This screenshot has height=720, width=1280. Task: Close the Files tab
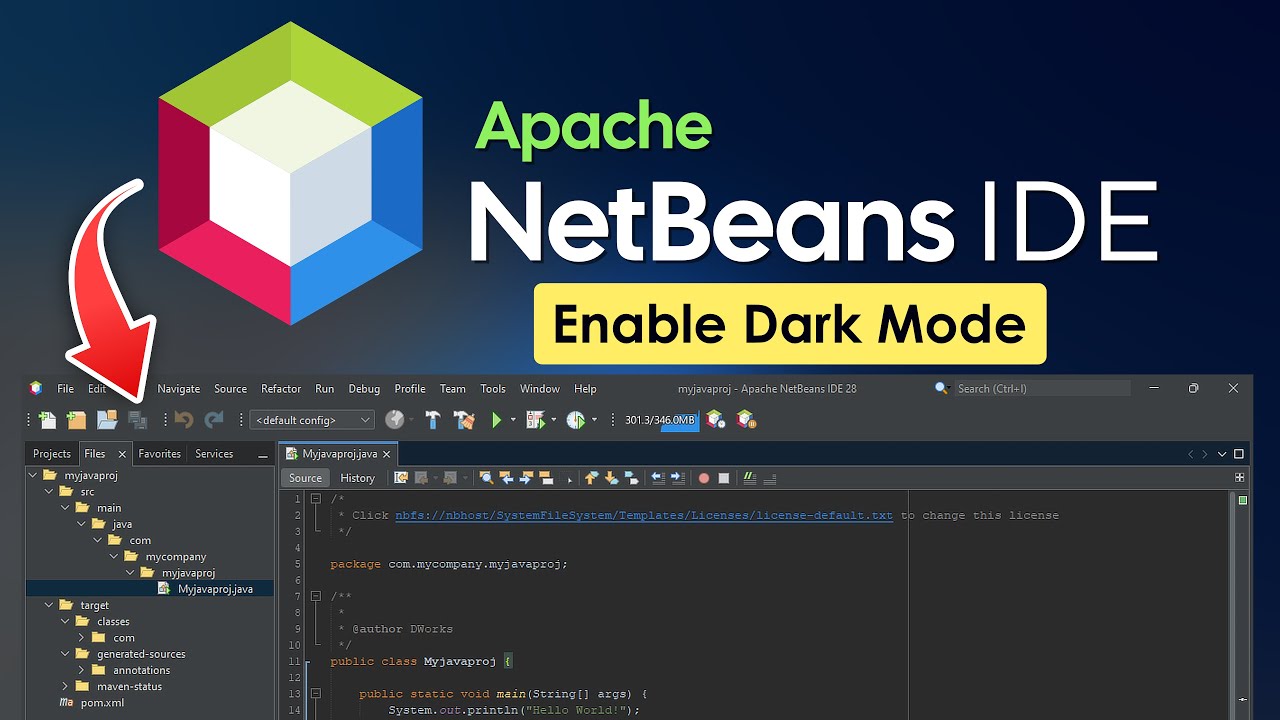(x=122, y=454)
